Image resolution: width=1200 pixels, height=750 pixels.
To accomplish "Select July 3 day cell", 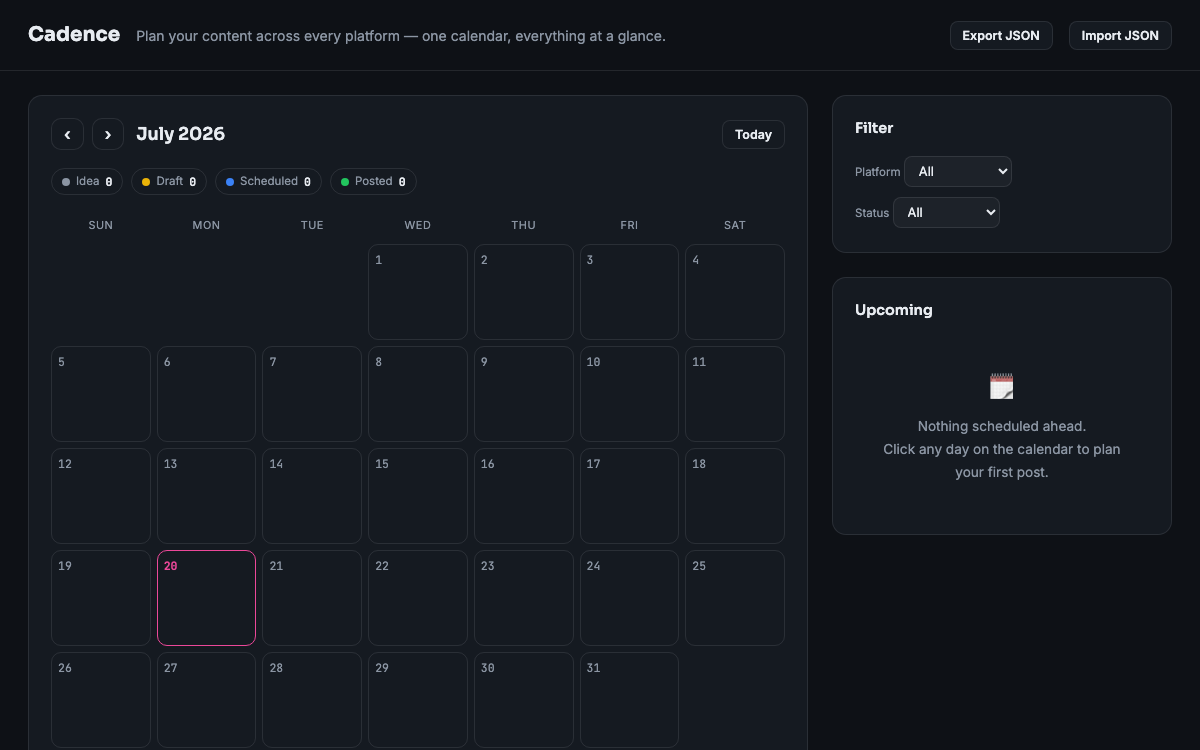I will pos(629,292).
